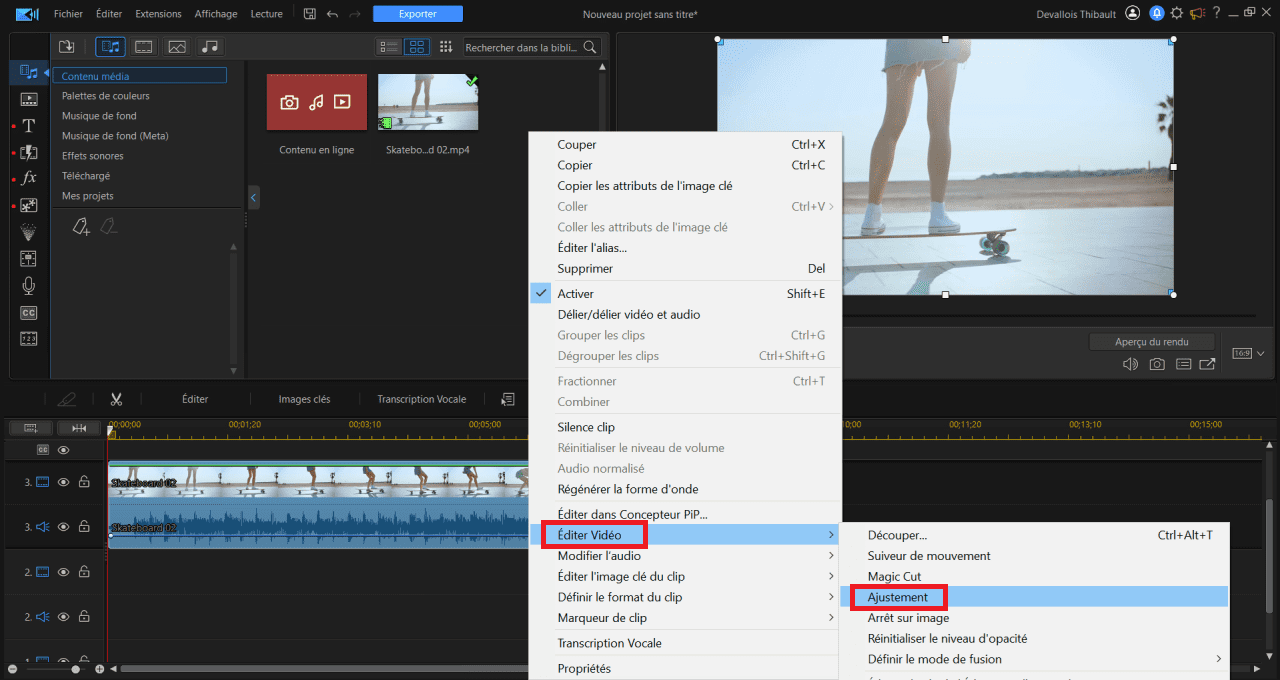
Task: Collapse the library side panel arrow
Action: [253, 198]
